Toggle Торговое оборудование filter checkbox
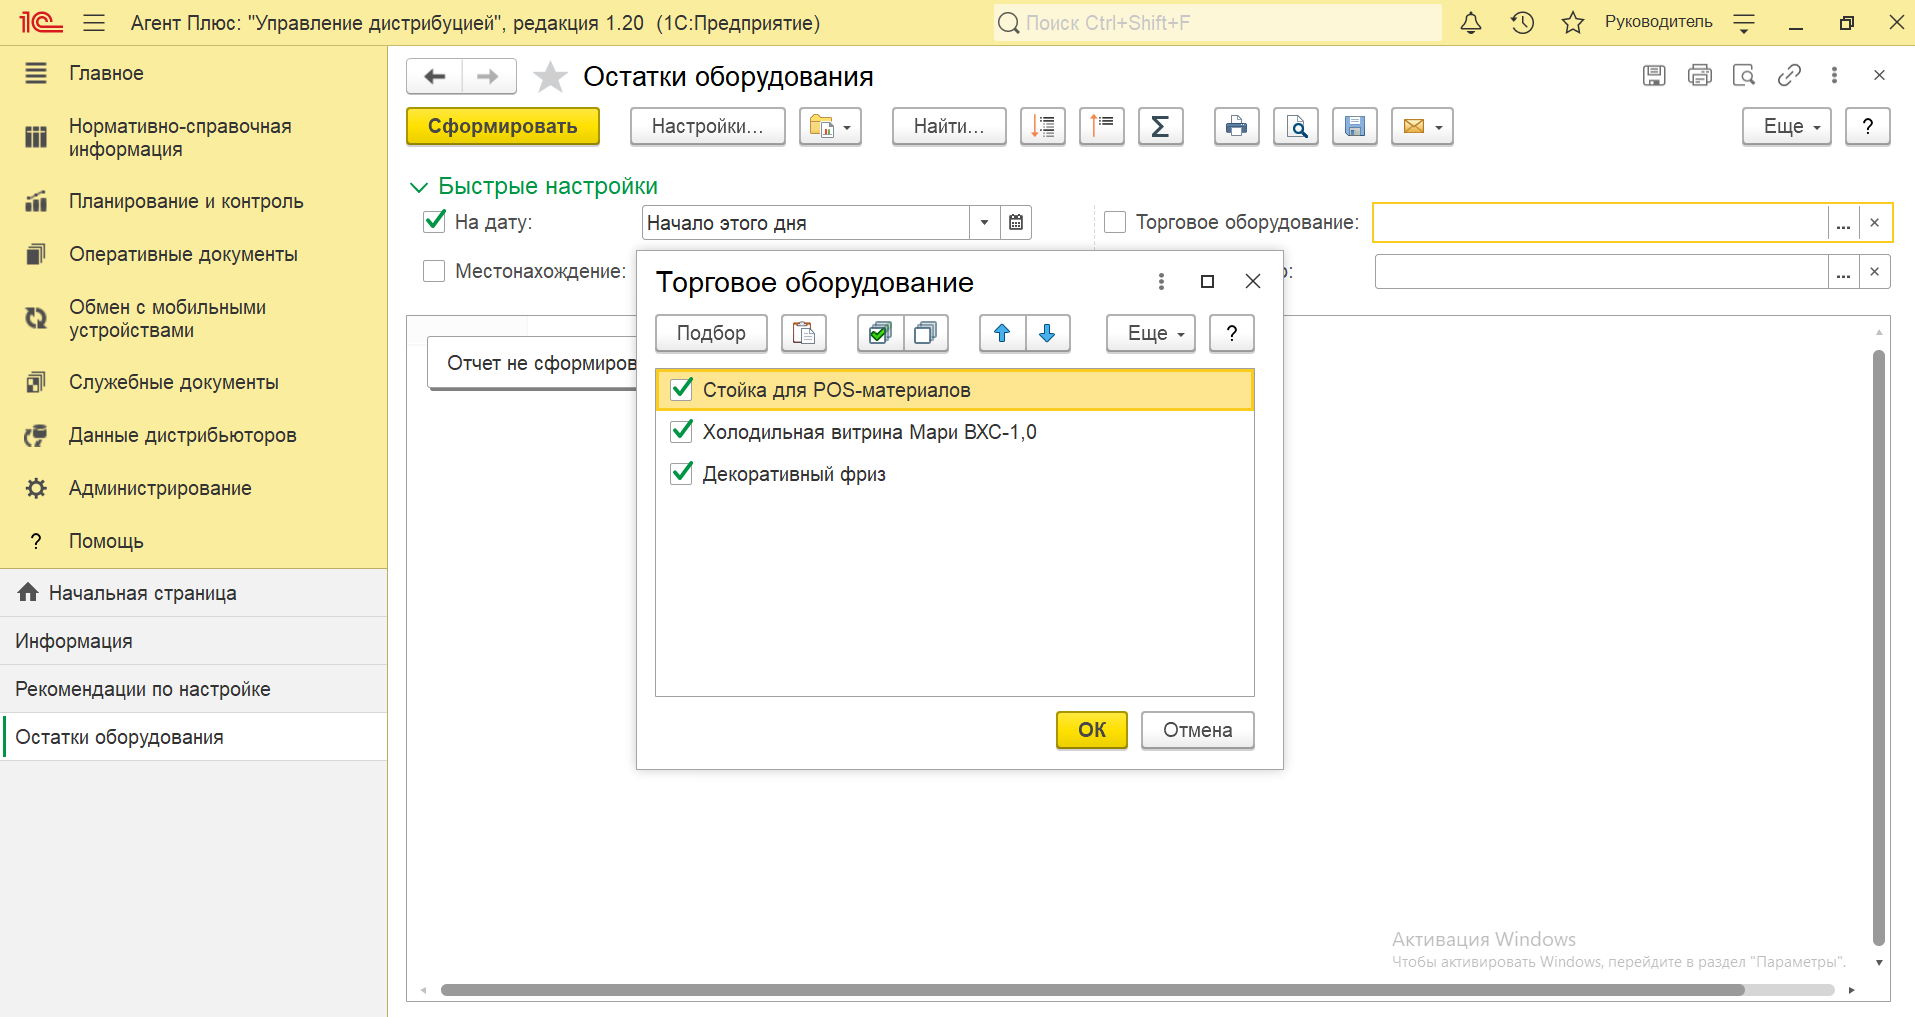The width and height of the screenshot is (1915, 1017). (1115, 222)
